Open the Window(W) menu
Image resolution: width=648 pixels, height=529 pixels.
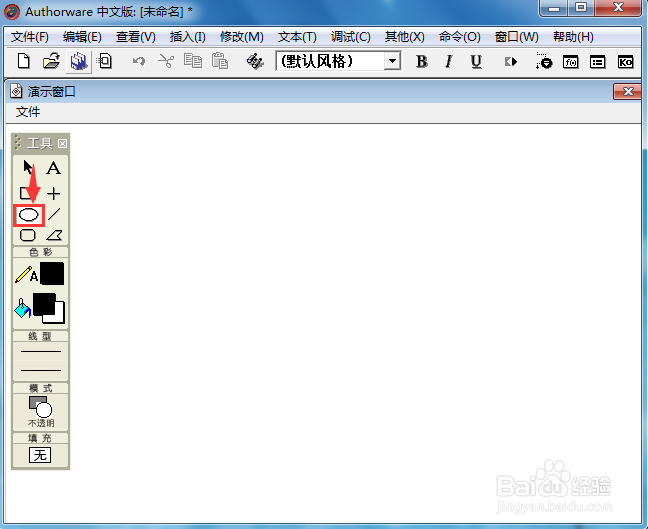click(517, 37)
